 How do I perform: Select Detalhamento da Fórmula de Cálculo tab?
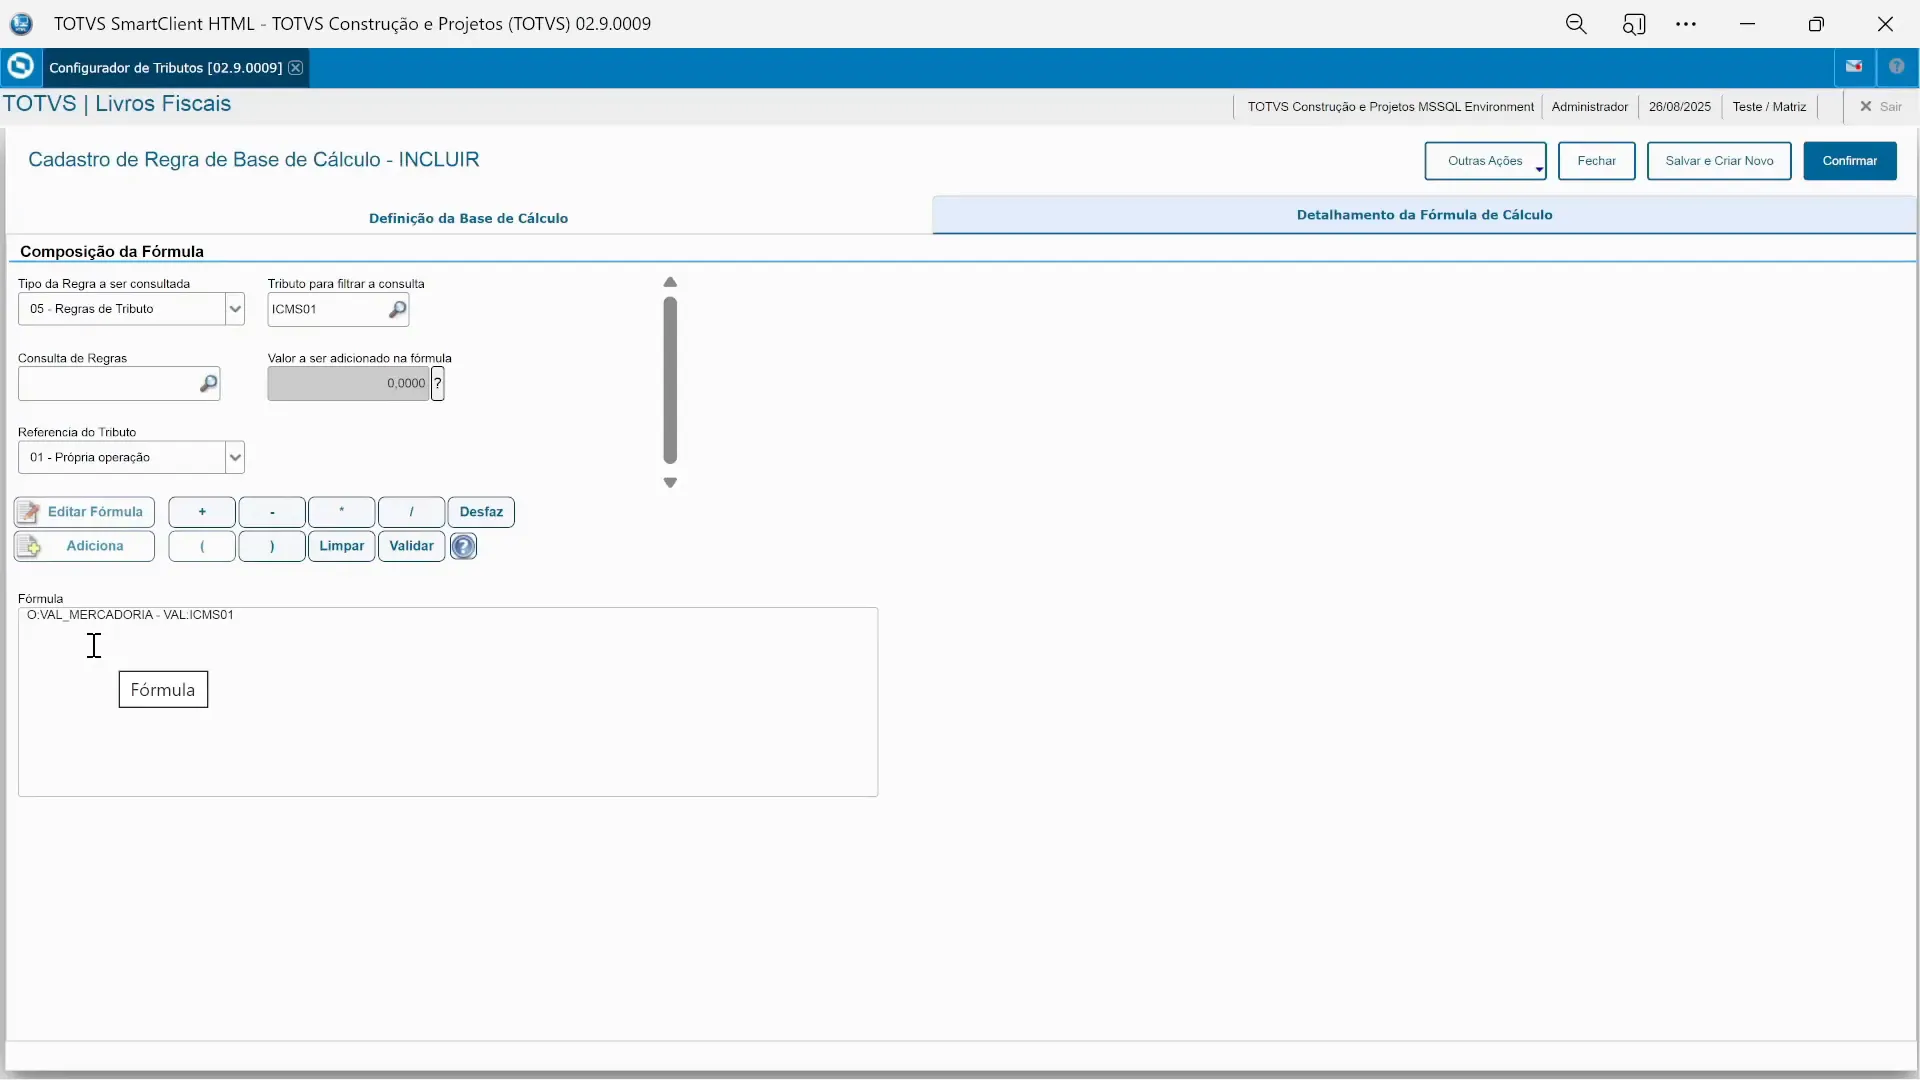(x=1424, y=215)
